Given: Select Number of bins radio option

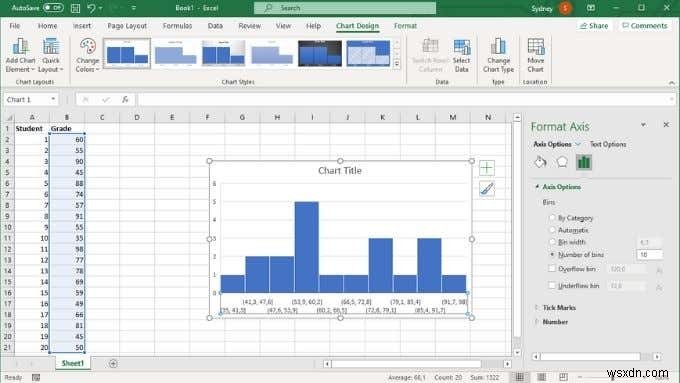Looking at the screenshot, I should (x=552, y=255).
